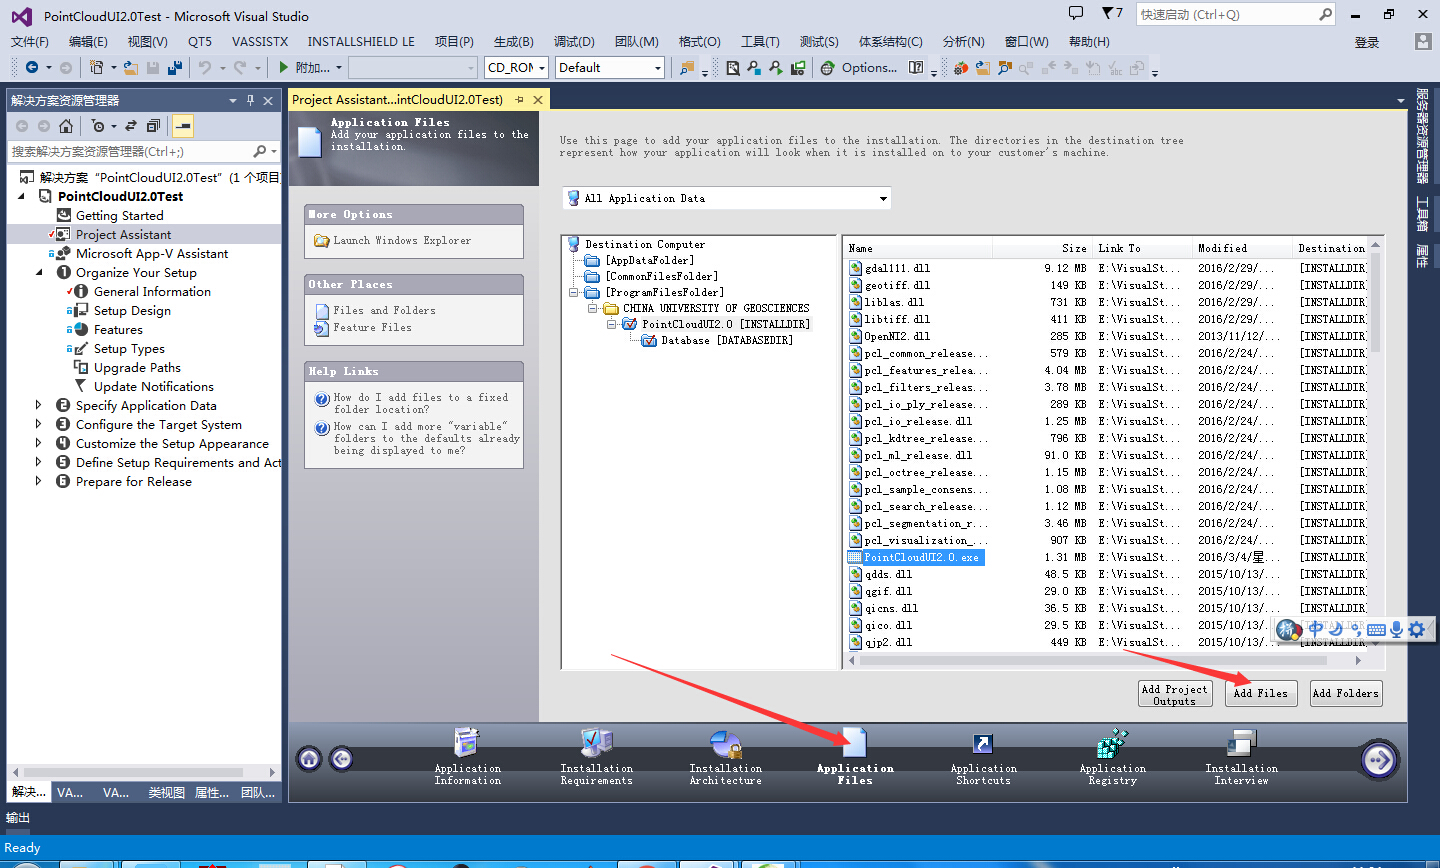Click the Undo toolbar icon
The image size is (1440, 868).
(x=204, y=67)
